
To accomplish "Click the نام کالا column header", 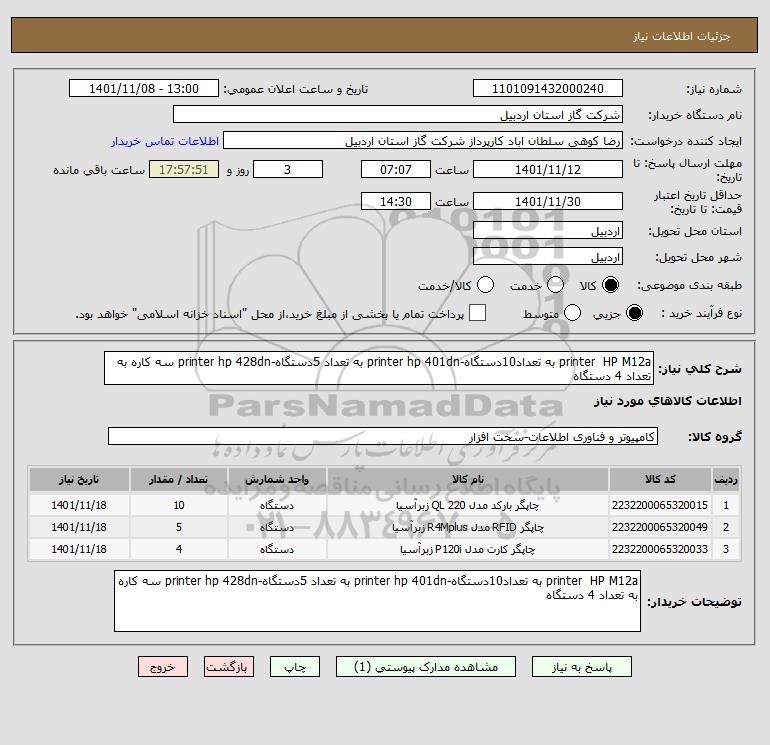I will pos(468,479).
